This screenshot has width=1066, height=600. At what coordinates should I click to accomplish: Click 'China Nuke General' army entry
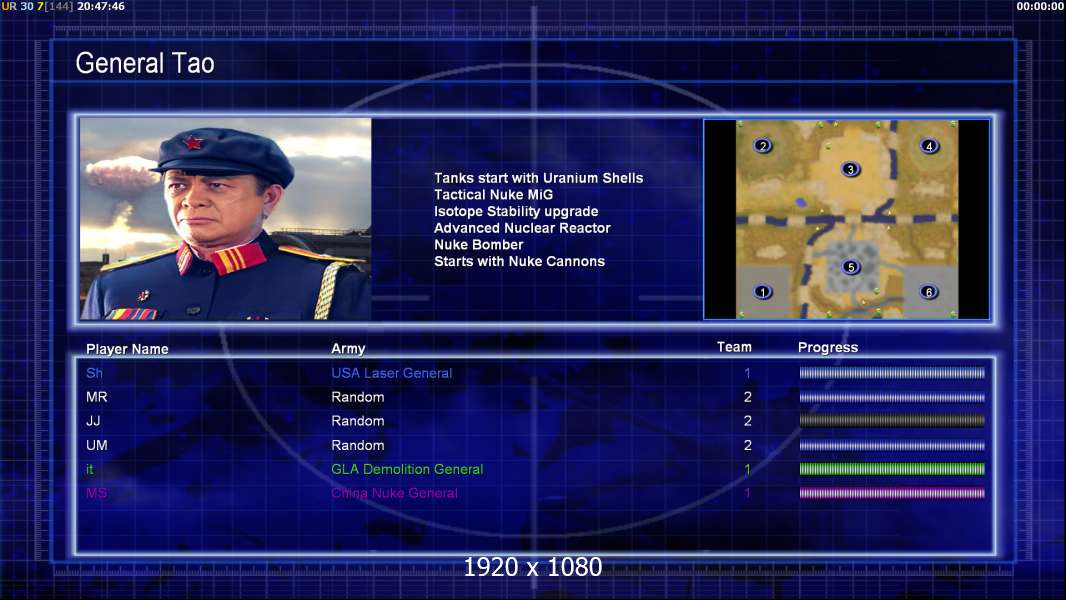tap(394, 493)
